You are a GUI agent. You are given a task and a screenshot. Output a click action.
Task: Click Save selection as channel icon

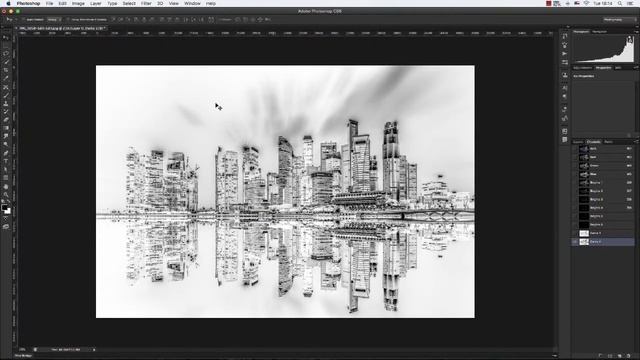[610, 356]
